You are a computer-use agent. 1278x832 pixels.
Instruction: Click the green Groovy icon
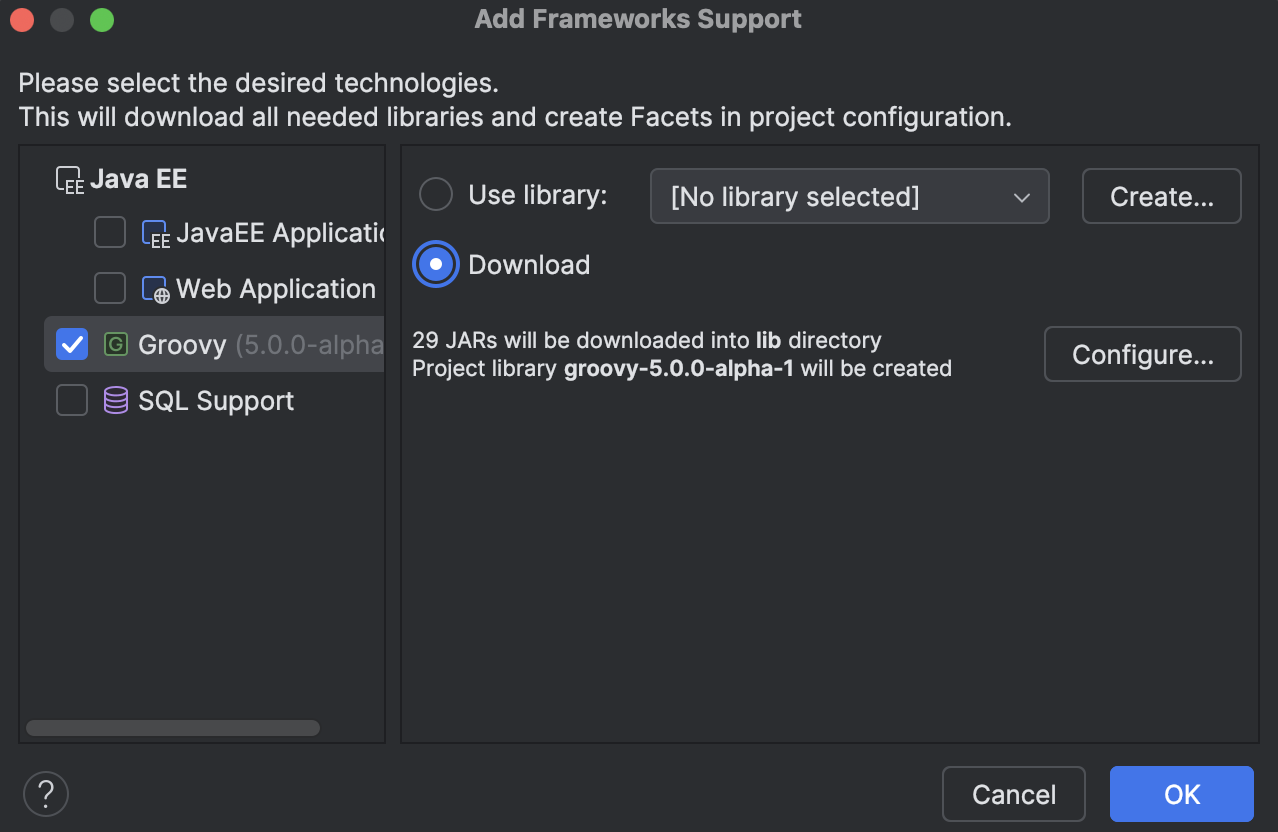click(115, 344)
